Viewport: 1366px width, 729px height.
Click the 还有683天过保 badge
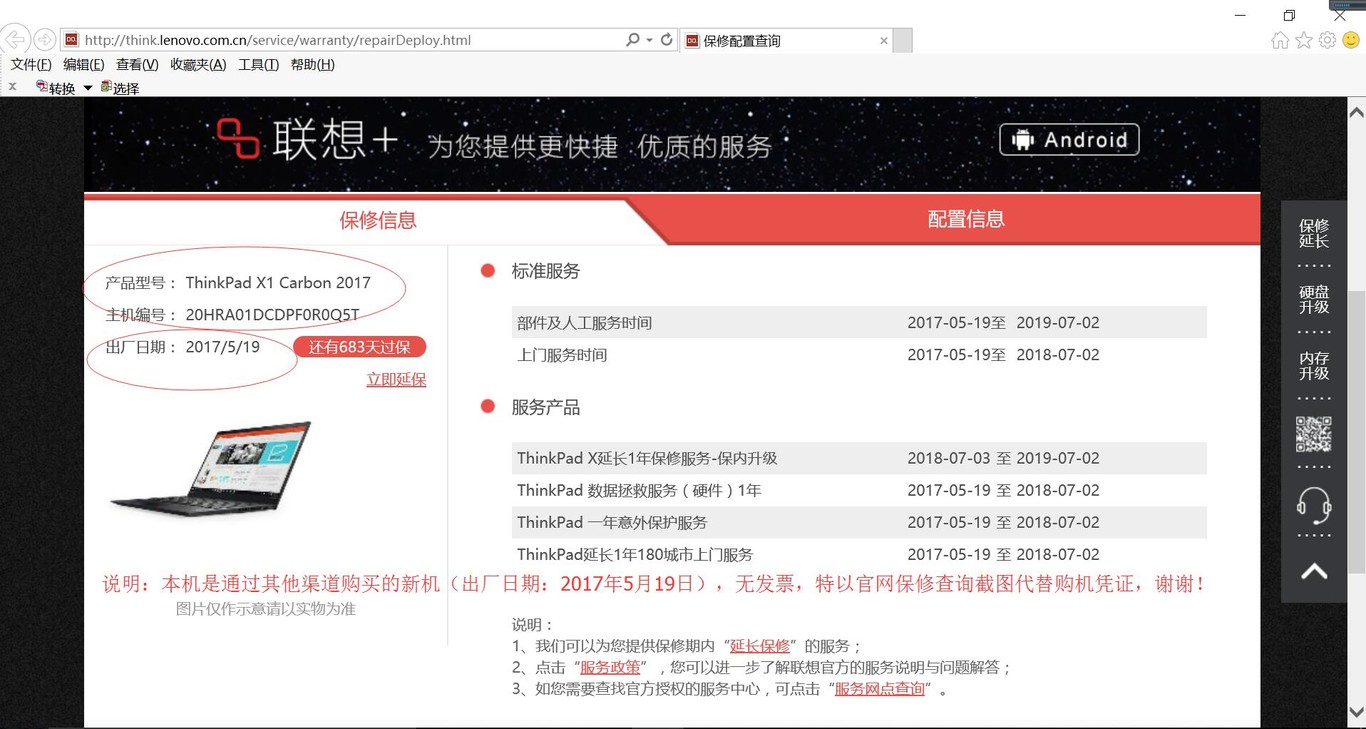[359, 347]
